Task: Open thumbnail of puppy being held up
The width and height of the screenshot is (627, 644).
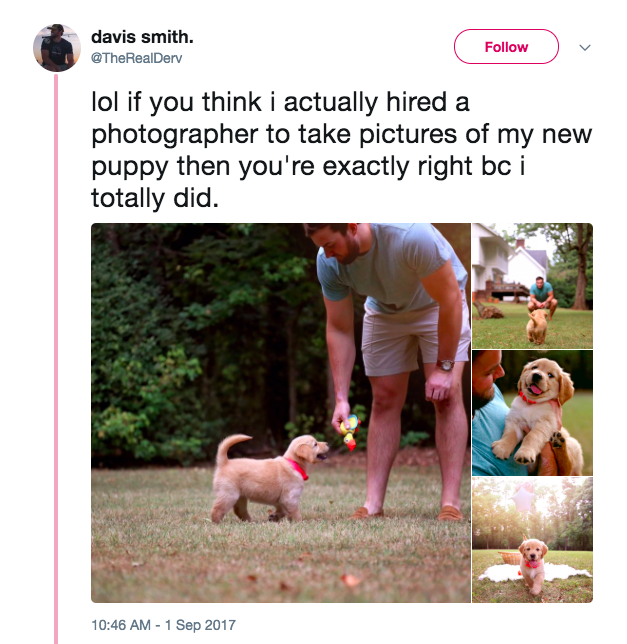Action: [x=532, y=412]
